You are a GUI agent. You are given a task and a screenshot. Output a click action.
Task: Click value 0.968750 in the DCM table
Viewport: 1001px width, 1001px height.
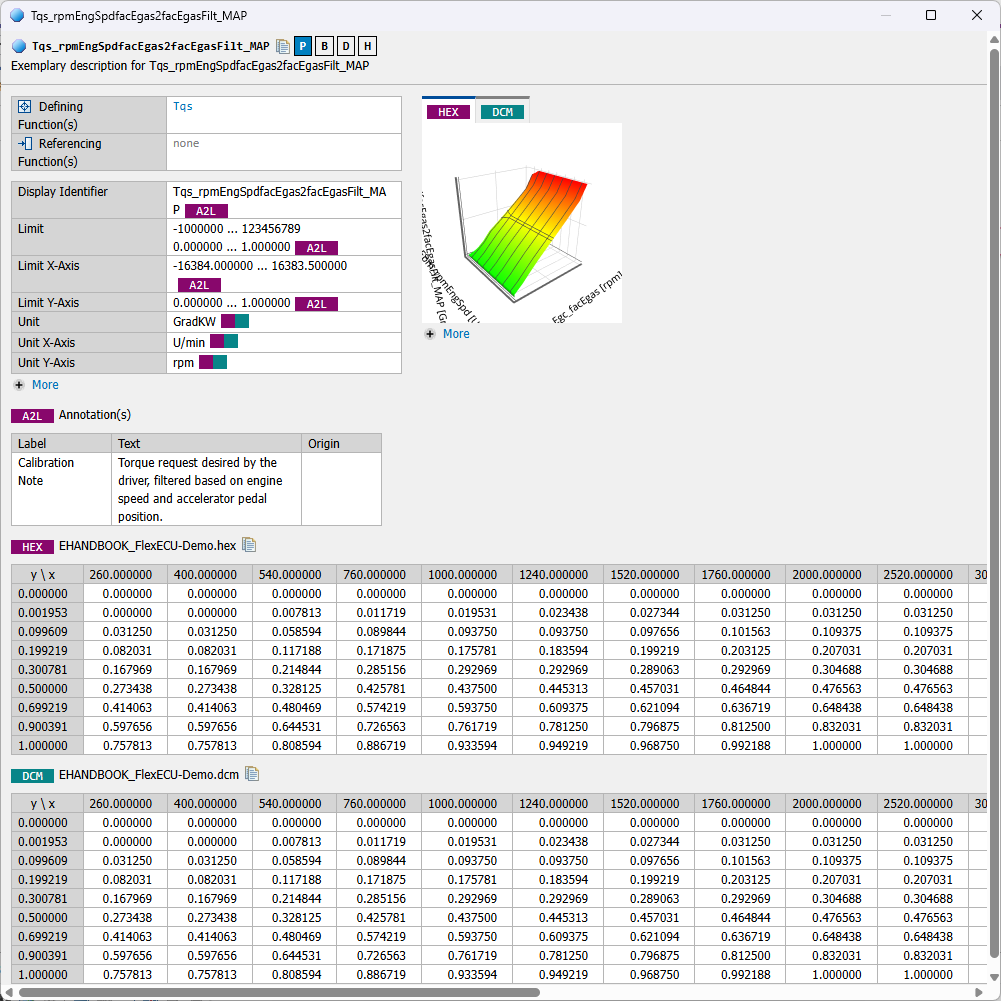click(x=649, y=975)
